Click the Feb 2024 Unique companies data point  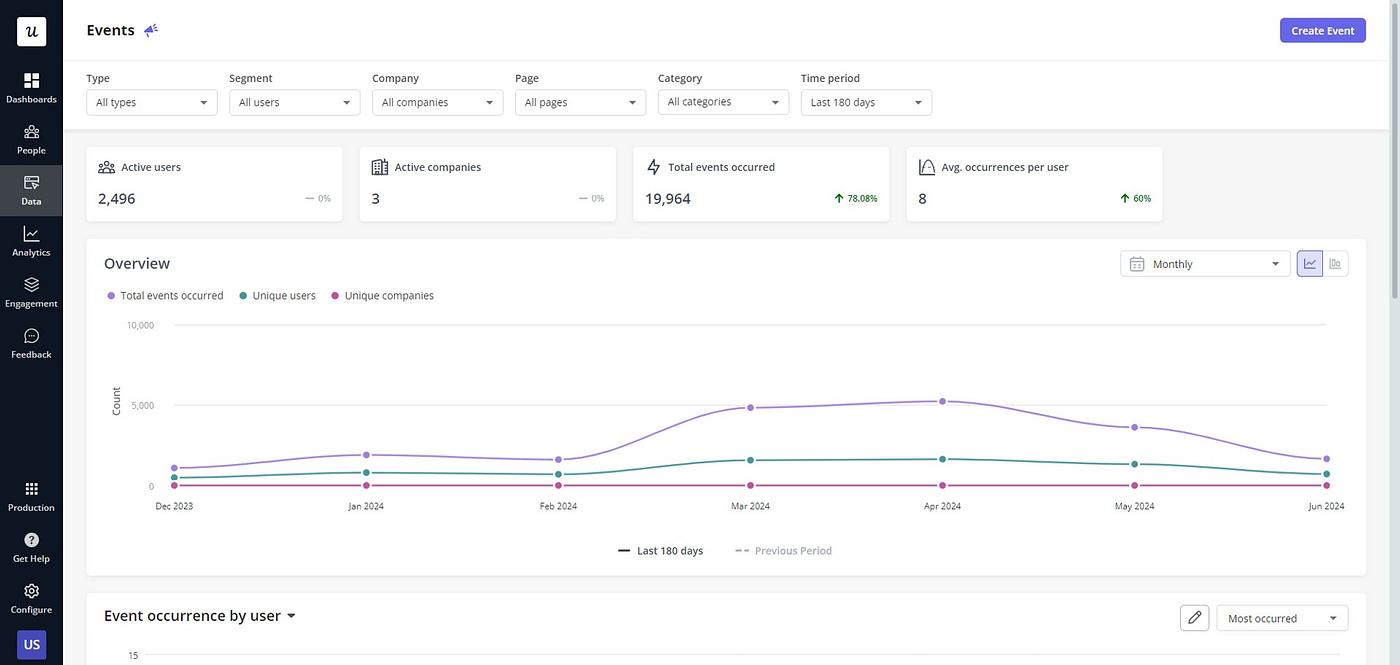(x=558, y=486)
